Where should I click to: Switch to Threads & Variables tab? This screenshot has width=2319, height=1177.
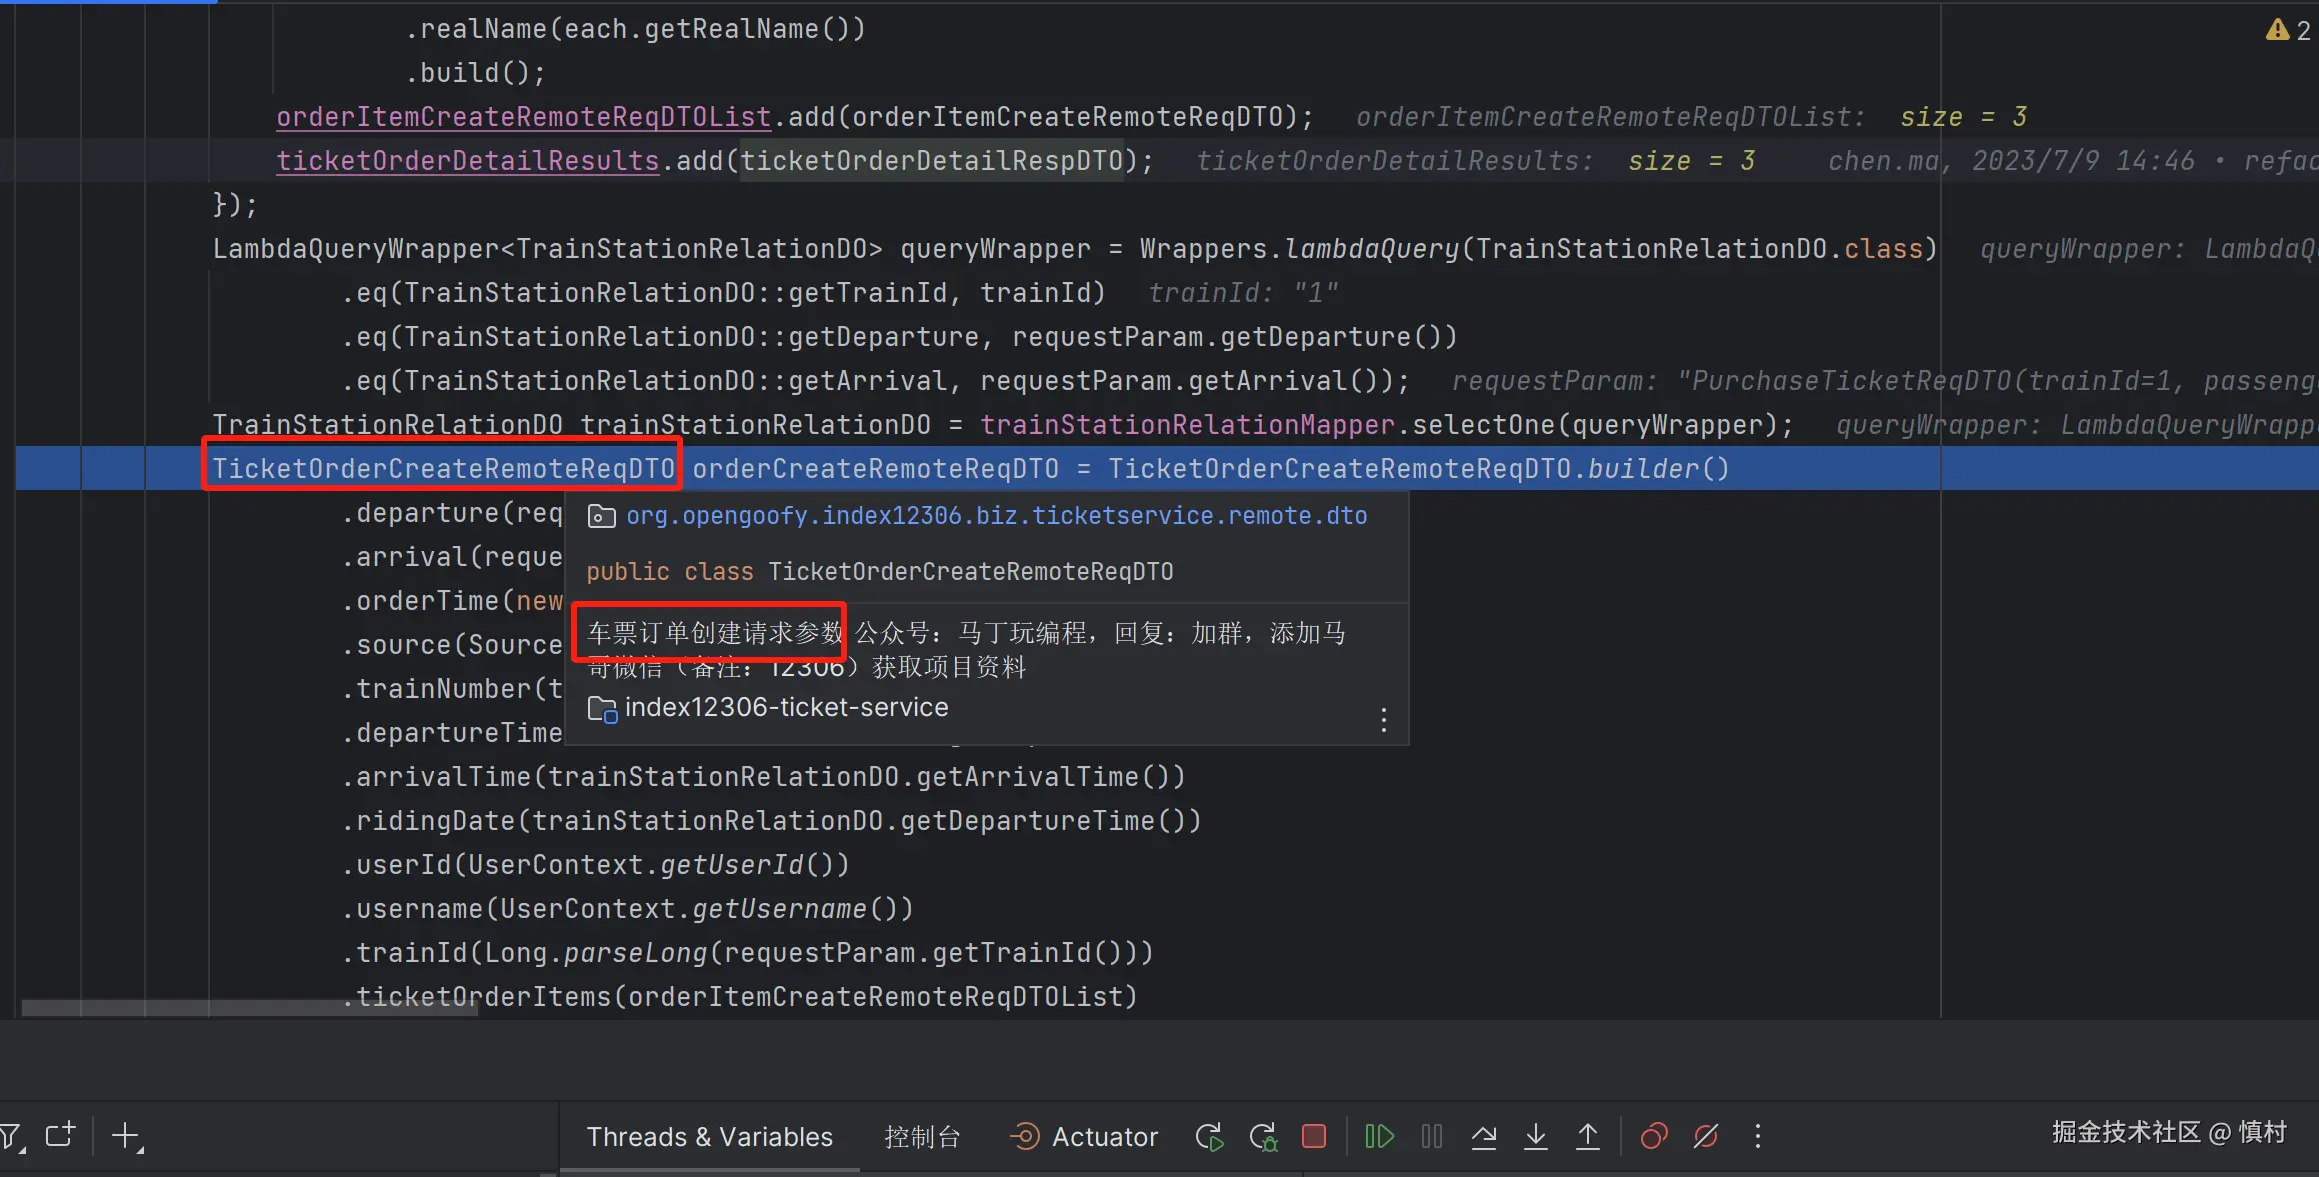(x=709, y=1137)
